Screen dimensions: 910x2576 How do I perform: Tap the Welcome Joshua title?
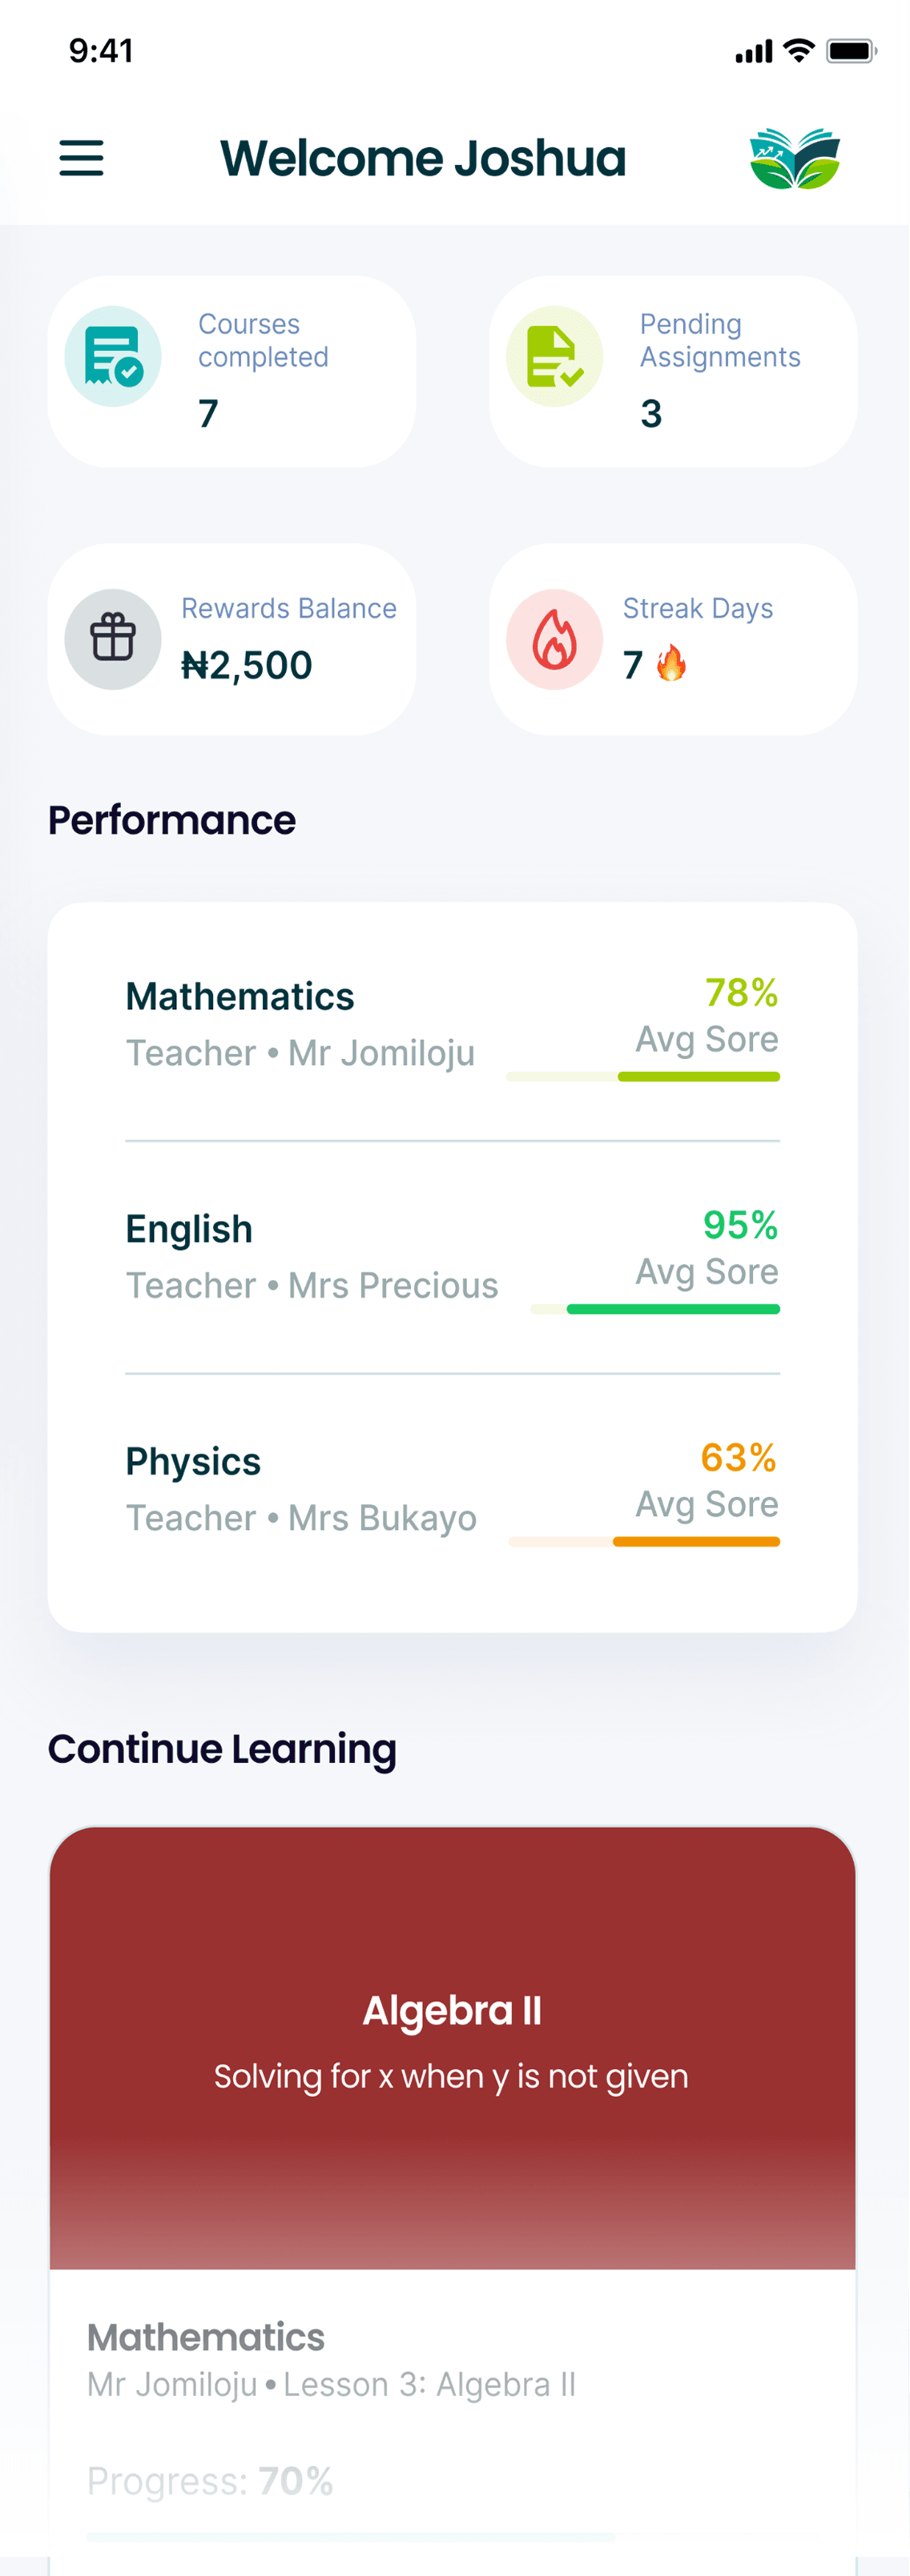click(423, 158)
